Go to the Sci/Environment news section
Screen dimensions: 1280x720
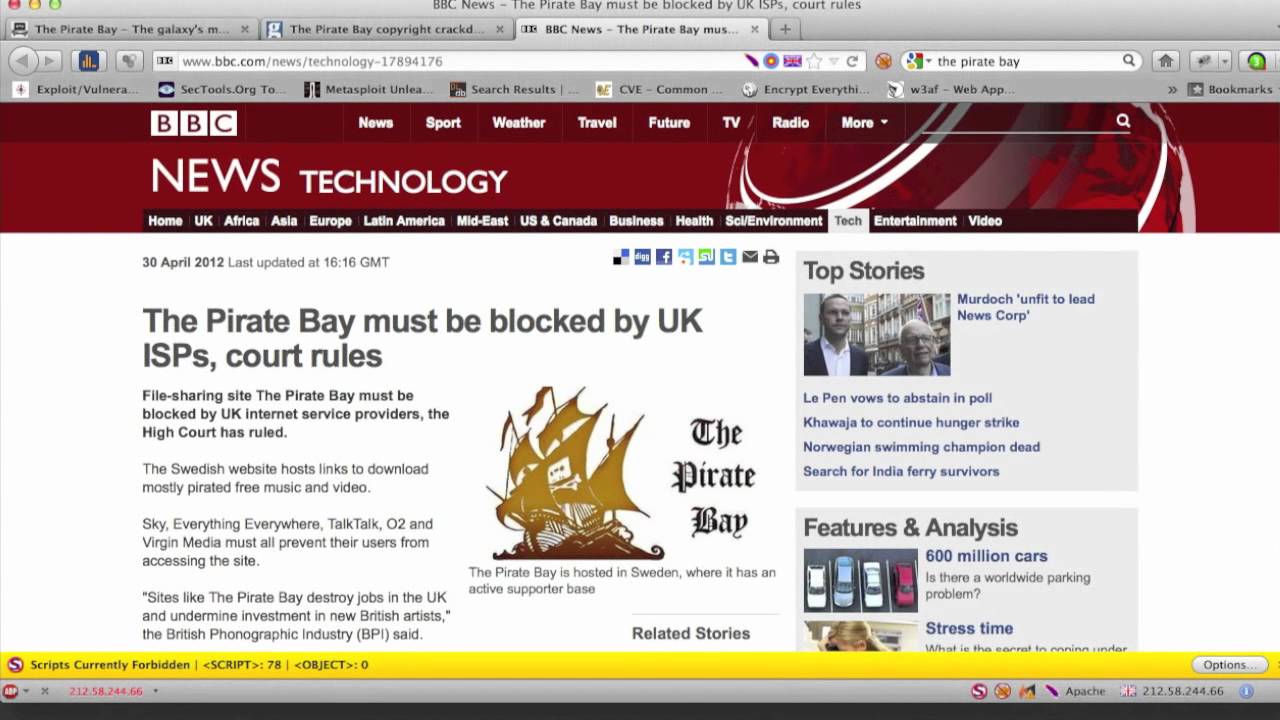point(774,221)
